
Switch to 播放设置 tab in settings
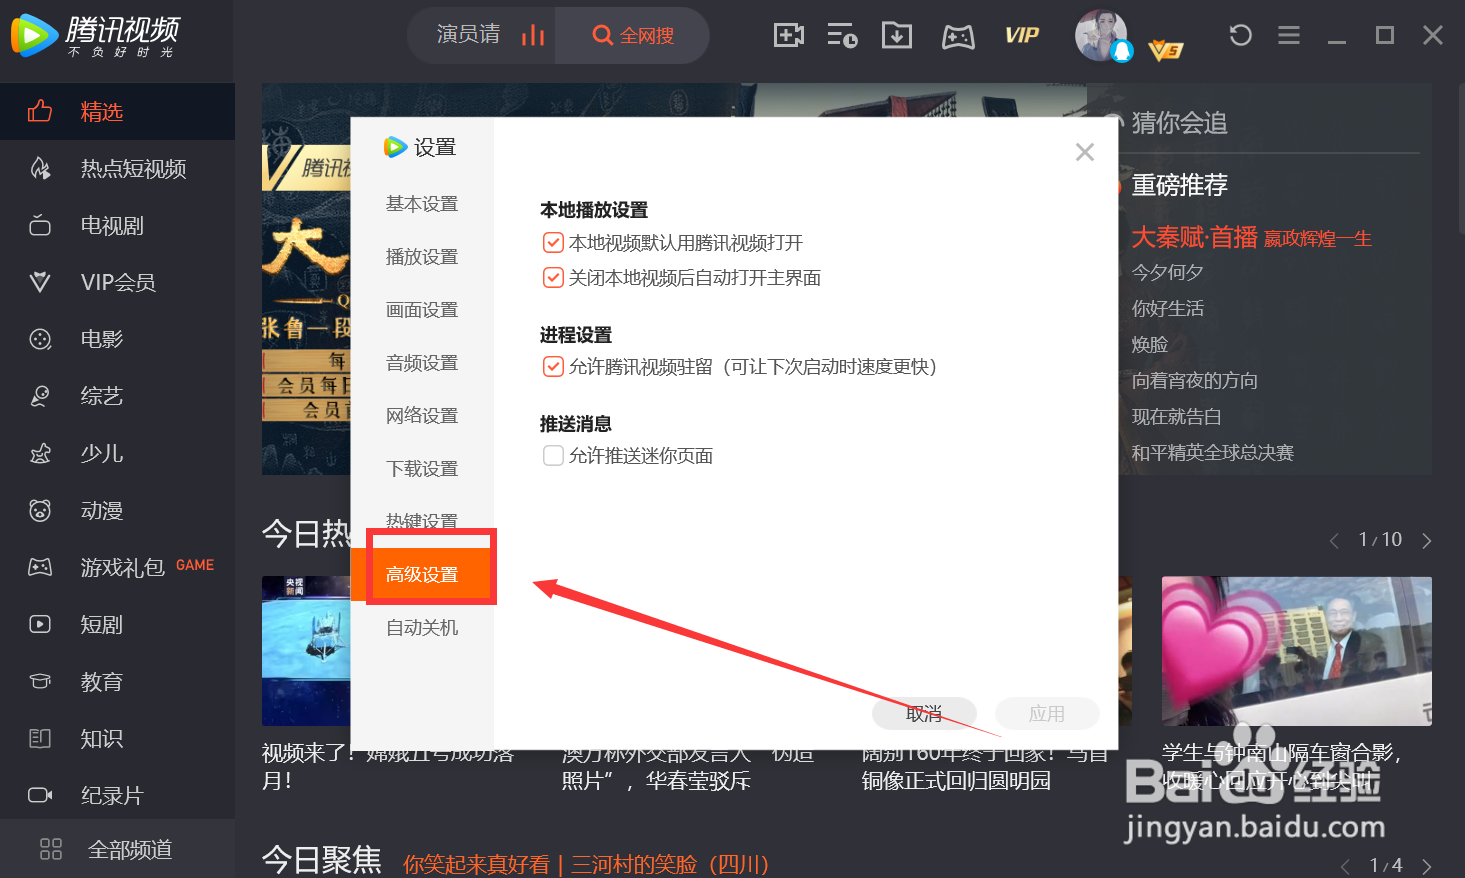422,256
